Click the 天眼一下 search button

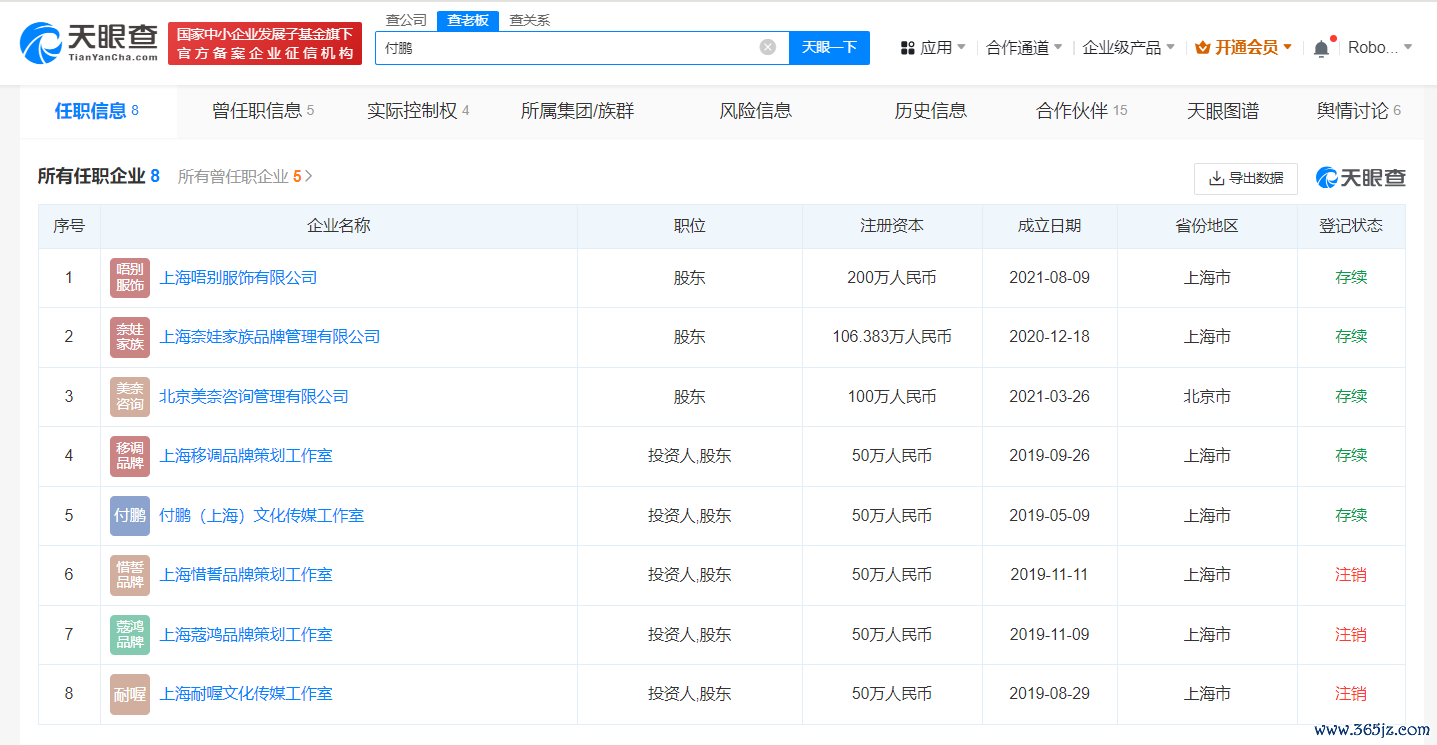(x=829, y=47)
